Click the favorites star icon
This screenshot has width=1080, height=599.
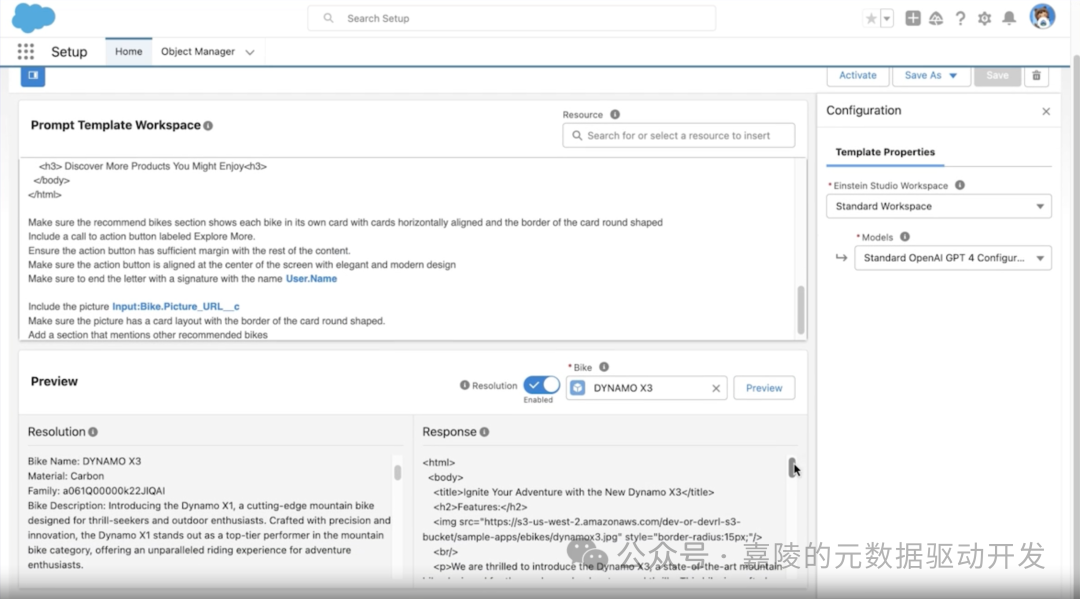pos(871,19)
